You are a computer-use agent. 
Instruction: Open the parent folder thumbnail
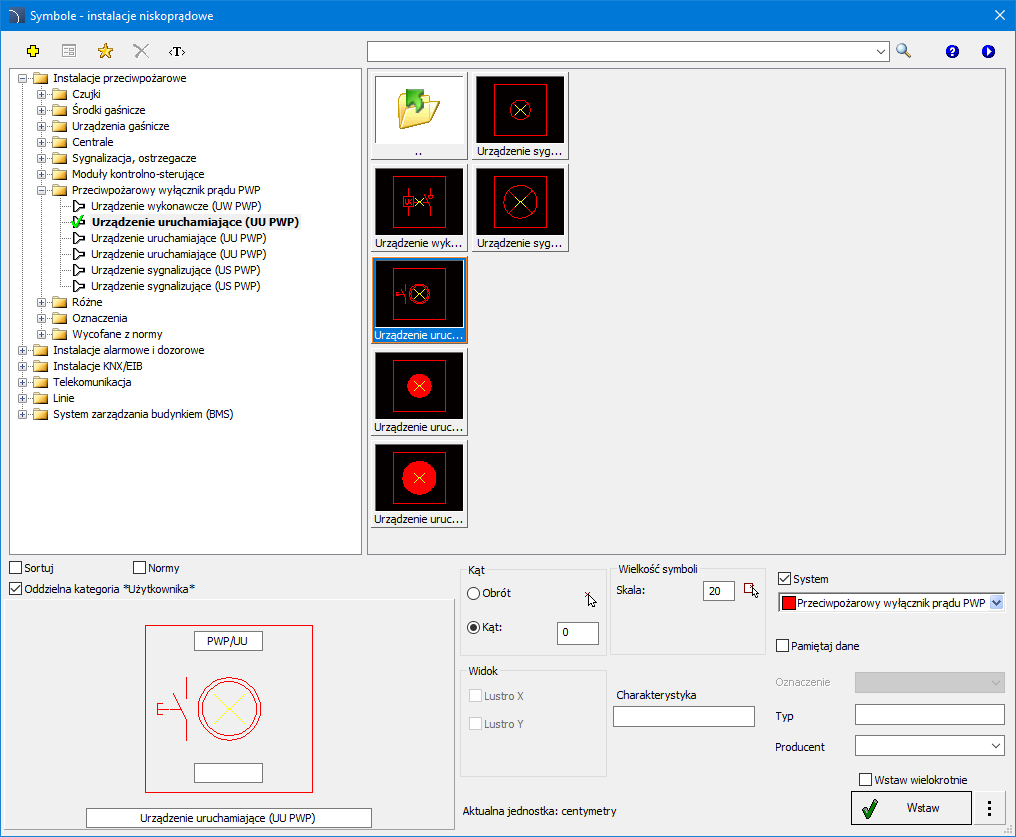click(419, 116)
